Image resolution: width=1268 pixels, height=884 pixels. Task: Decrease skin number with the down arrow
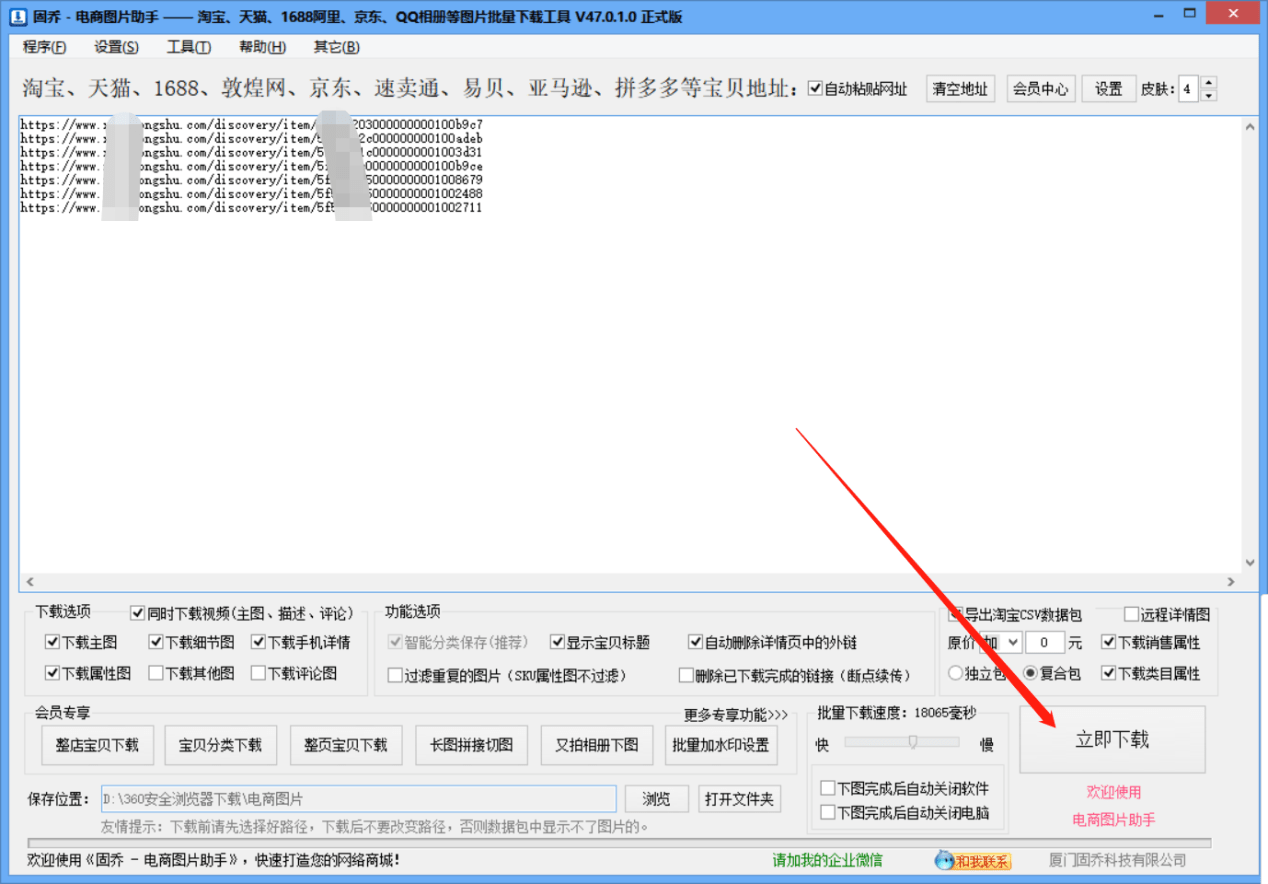1208,95
